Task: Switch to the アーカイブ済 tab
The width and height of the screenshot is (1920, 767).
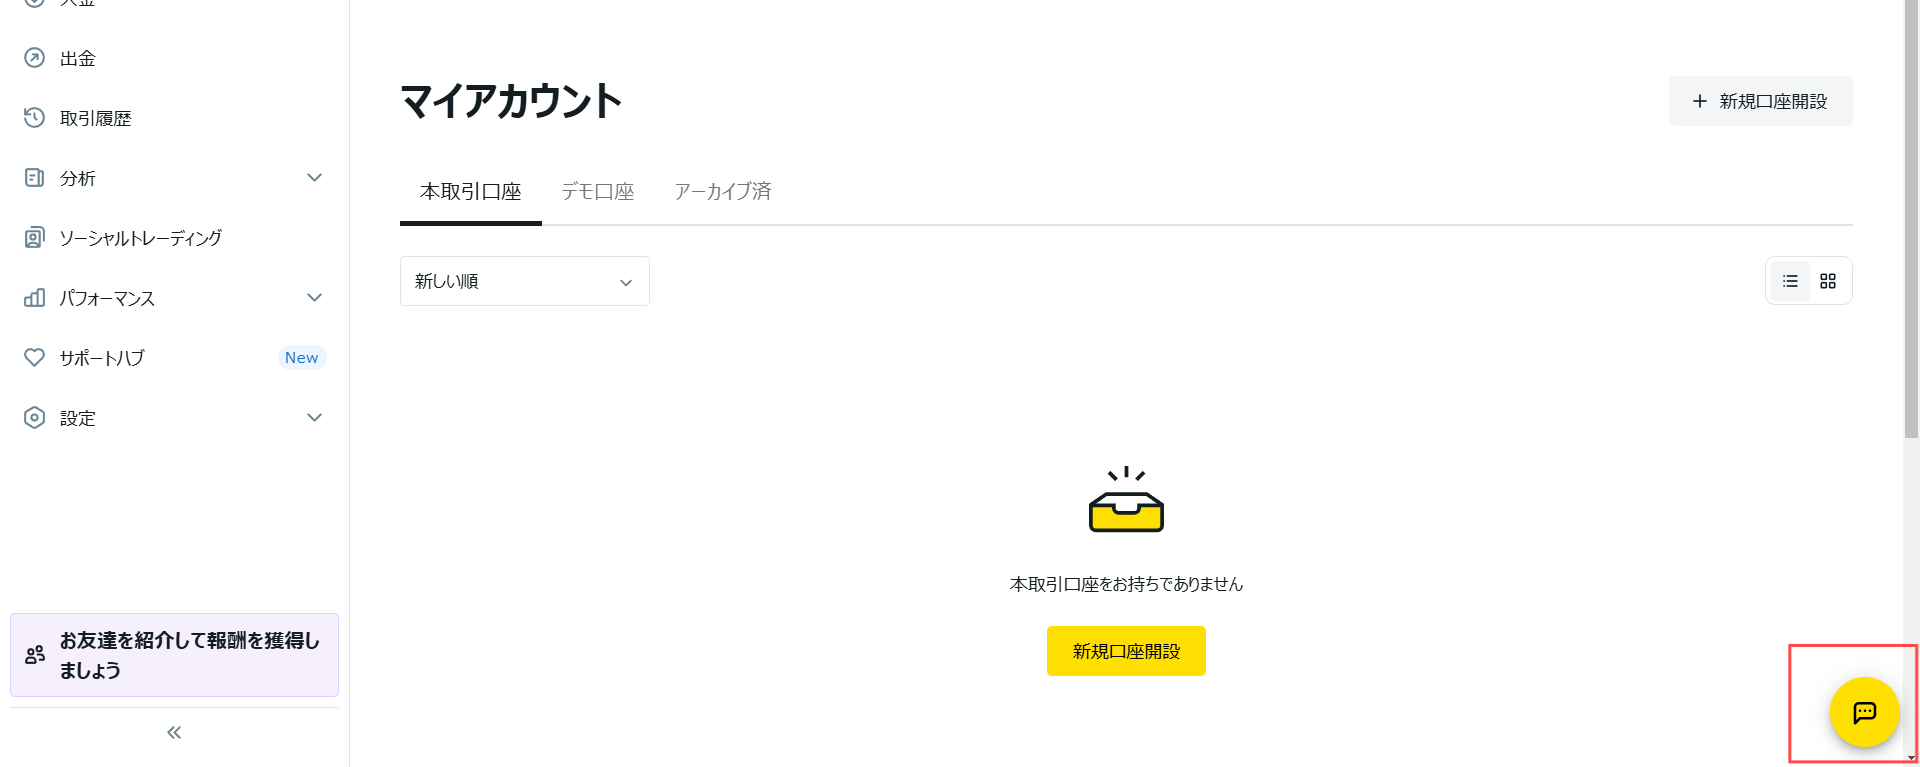Action: (723, 191)
